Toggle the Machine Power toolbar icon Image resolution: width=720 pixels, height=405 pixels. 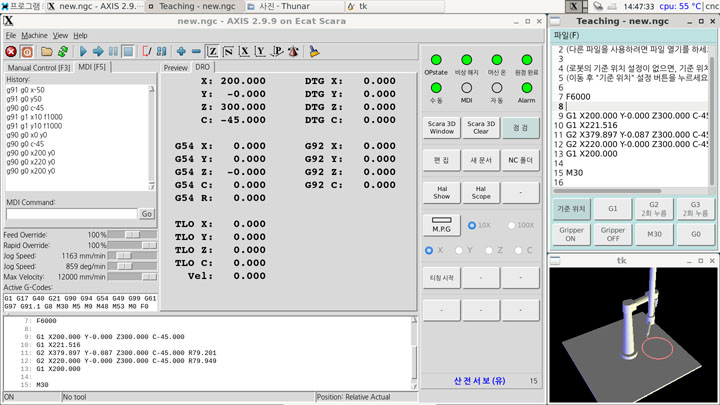tap(27, 52)
